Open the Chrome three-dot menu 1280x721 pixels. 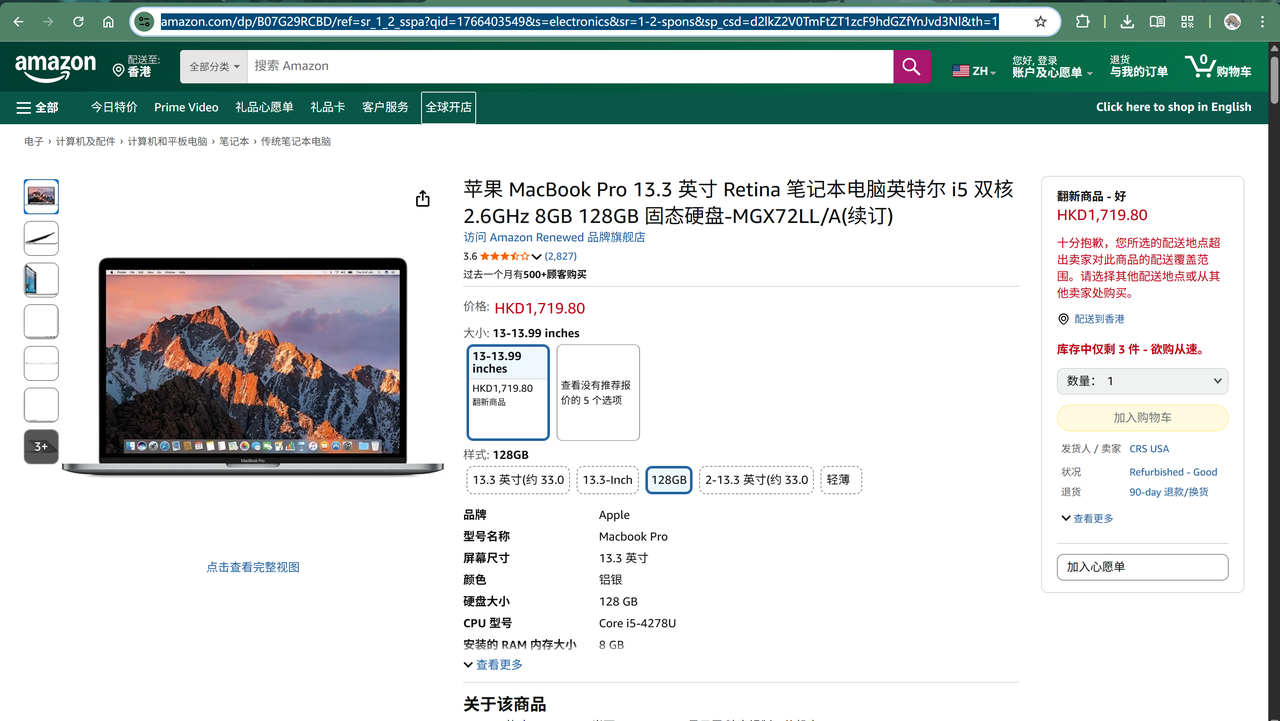[1262, 21]
